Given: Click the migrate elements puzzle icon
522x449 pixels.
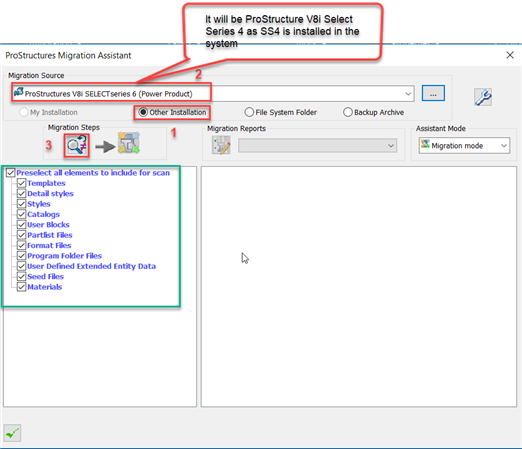Looking at the screenshot, I should tap(129, 143).
